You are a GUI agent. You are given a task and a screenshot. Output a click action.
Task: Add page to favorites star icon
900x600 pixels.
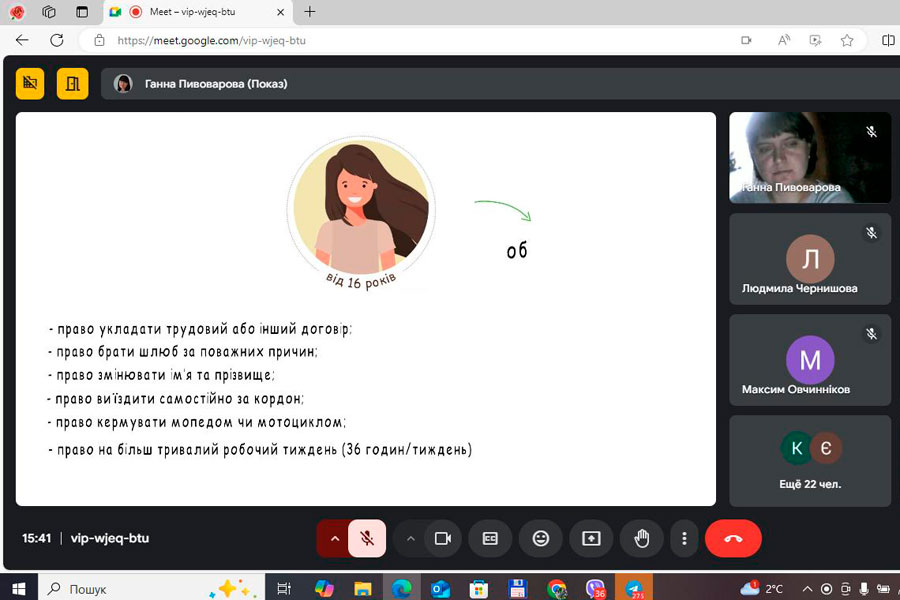click(847, 40)
